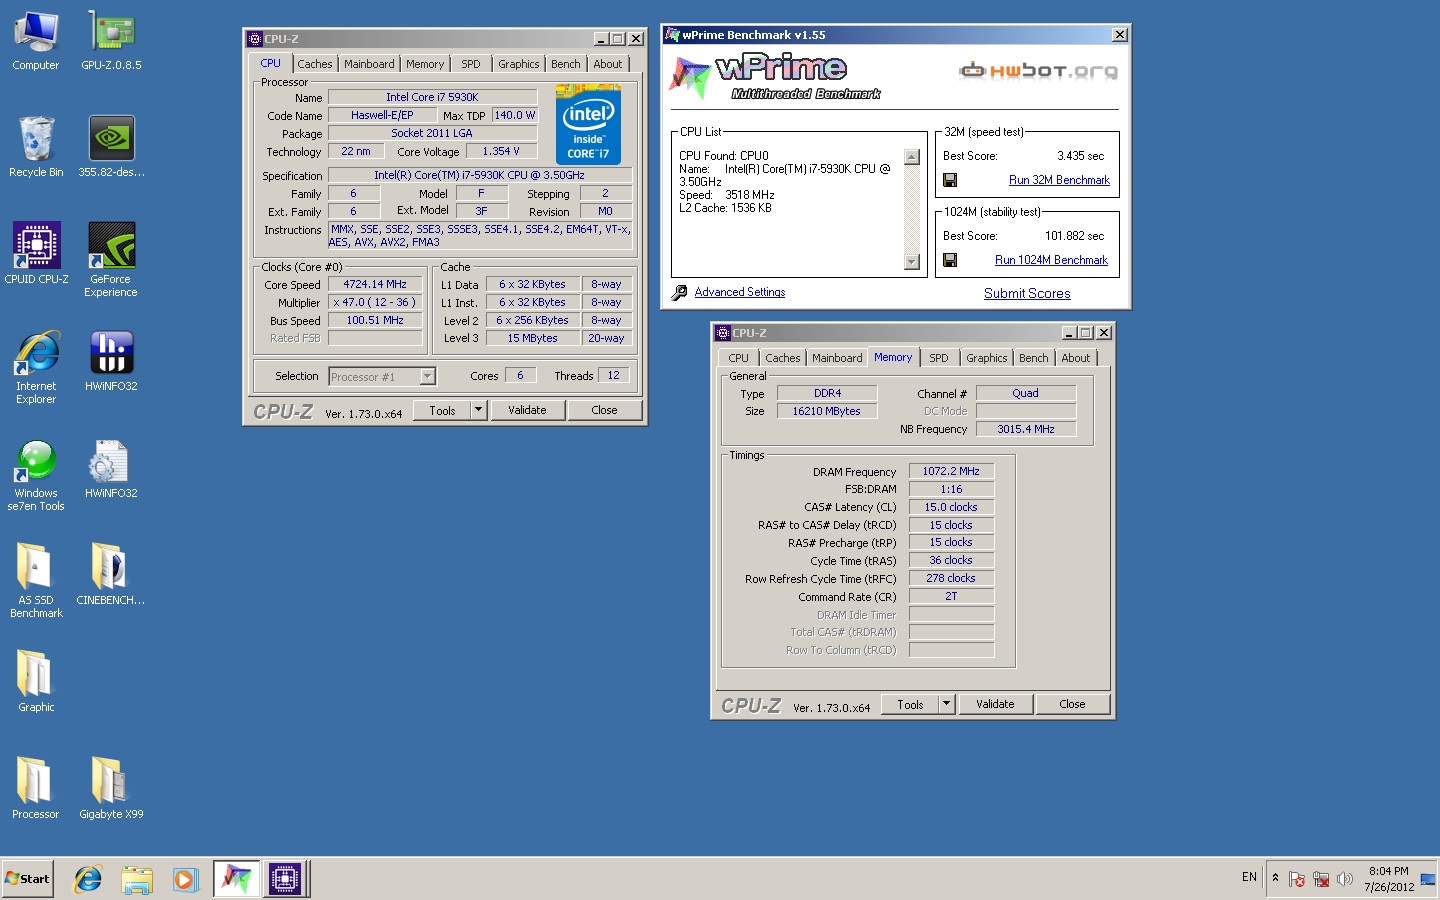Viewport: 1440px width, 900px height.
Task: Expand Tools dropdown arrow in lower CPU-Z window
Action: click(946, 704)
